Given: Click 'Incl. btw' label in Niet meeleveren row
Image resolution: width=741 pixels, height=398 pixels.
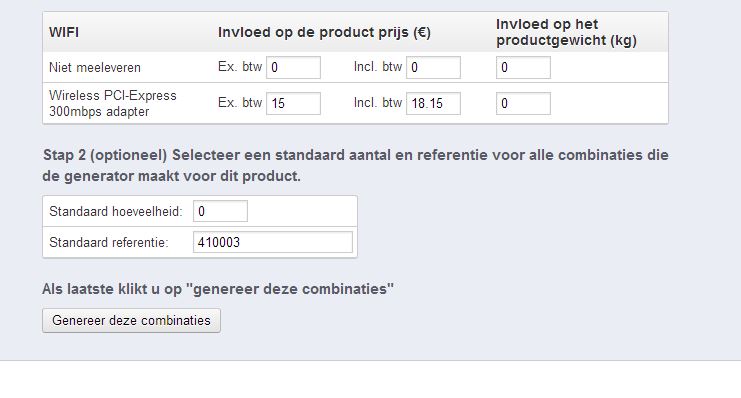Looking at the screenshot, I should 378,67.
